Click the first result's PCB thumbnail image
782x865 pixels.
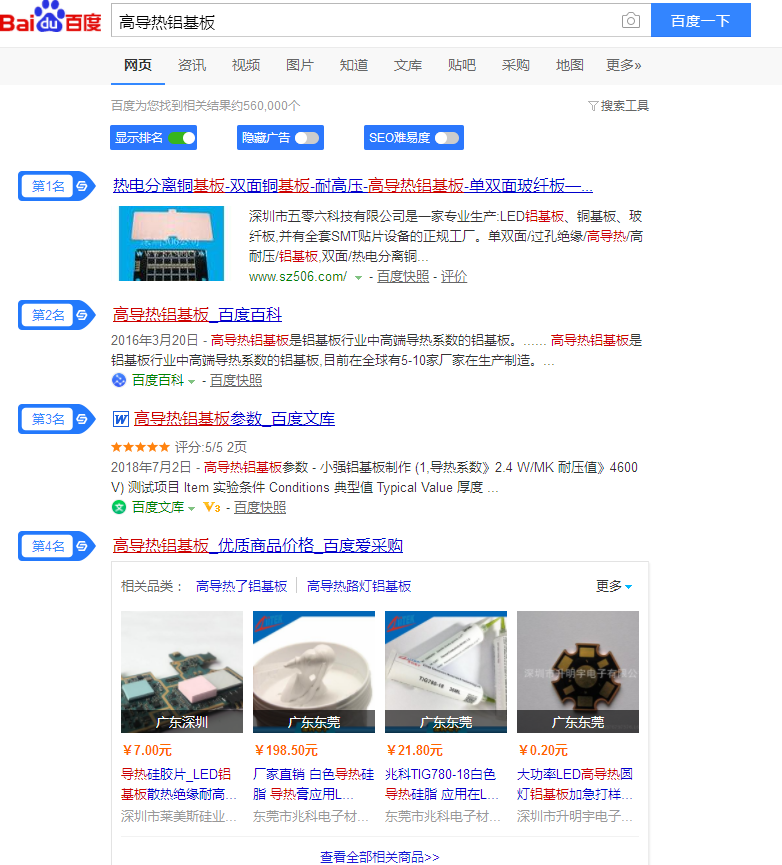[172, 243]
